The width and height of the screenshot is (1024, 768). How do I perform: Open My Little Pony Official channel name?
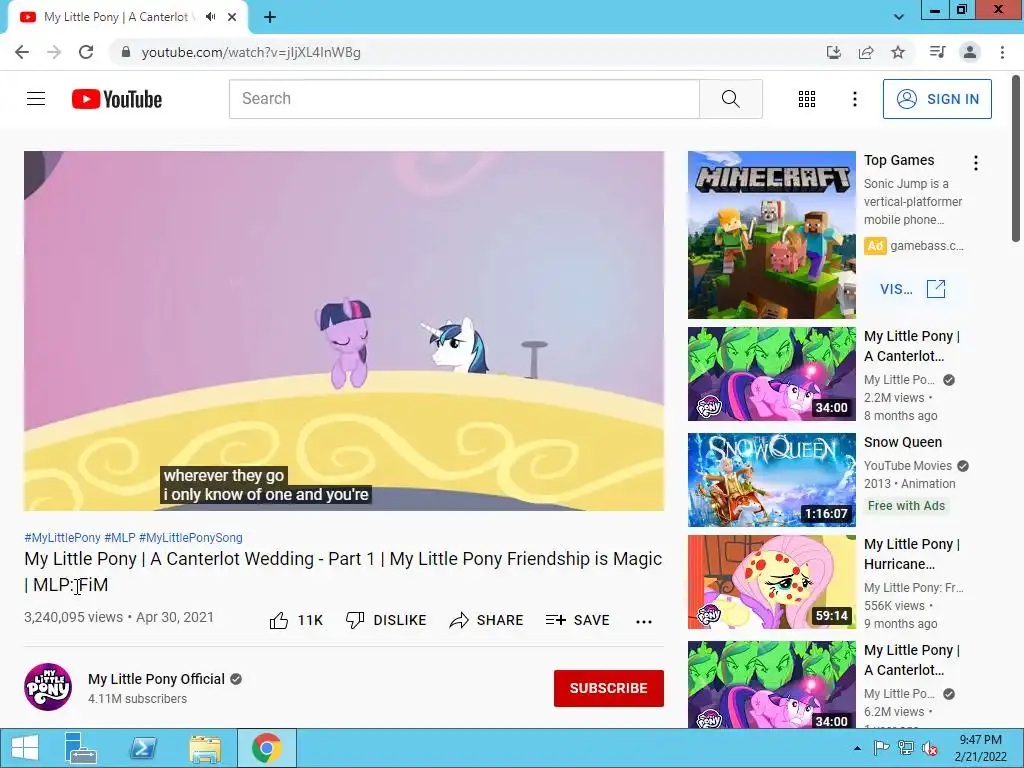click(x=156, y=679)
